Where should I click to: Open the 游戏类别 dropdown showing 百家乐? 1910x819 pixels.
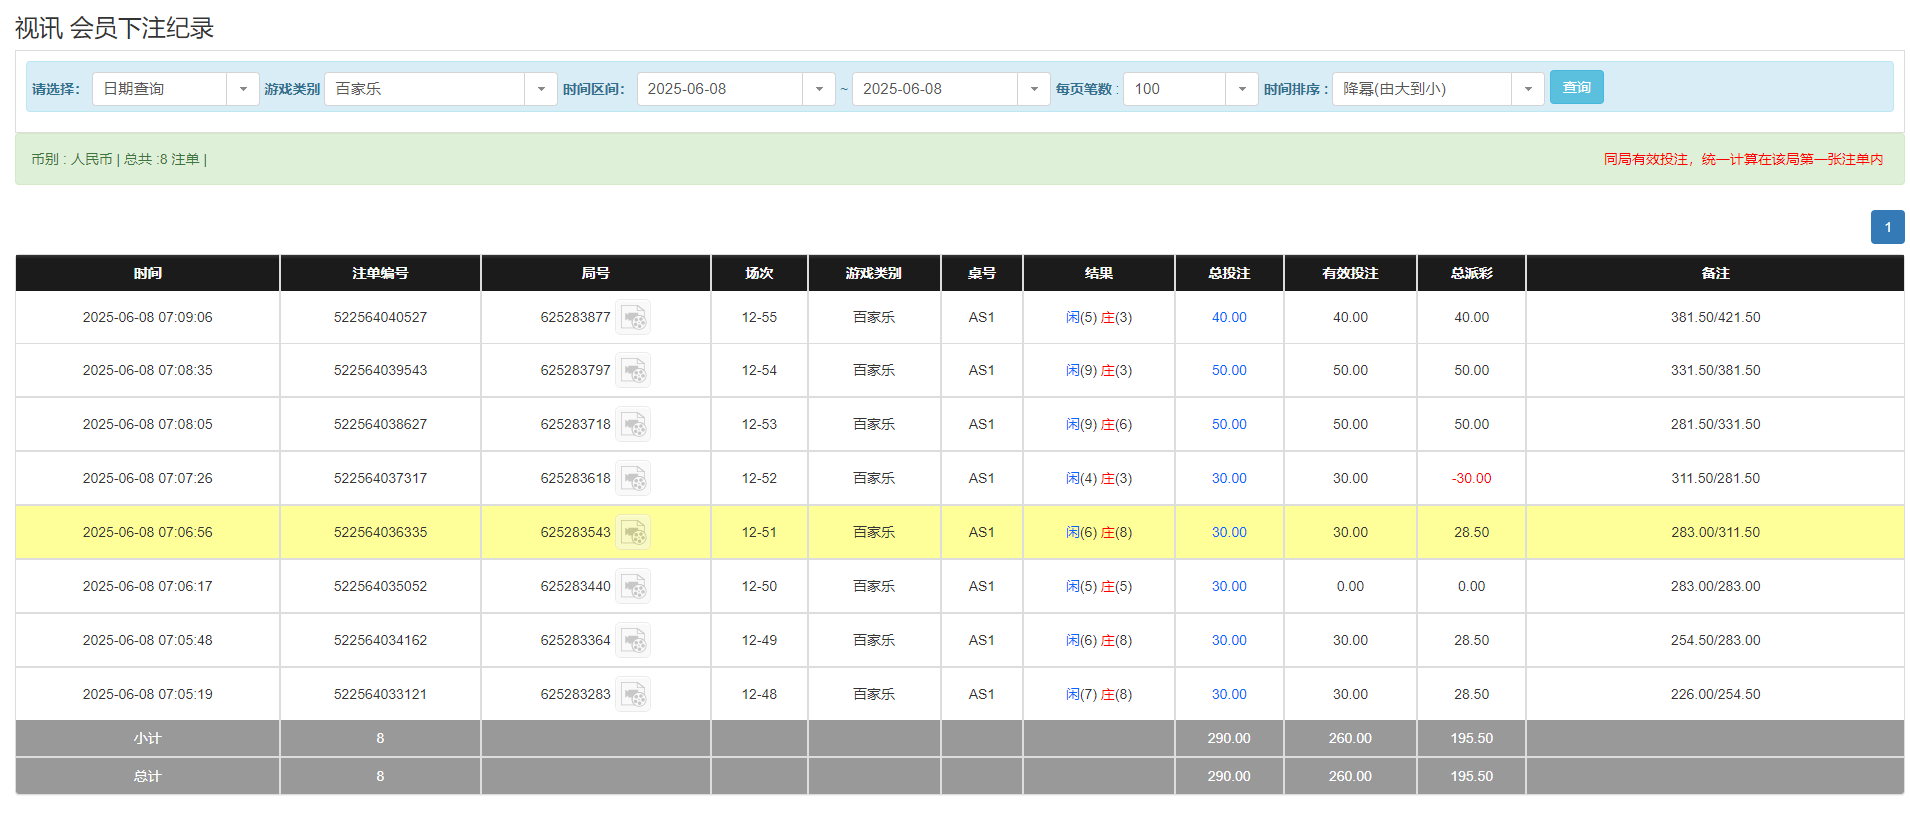(440, 89)
